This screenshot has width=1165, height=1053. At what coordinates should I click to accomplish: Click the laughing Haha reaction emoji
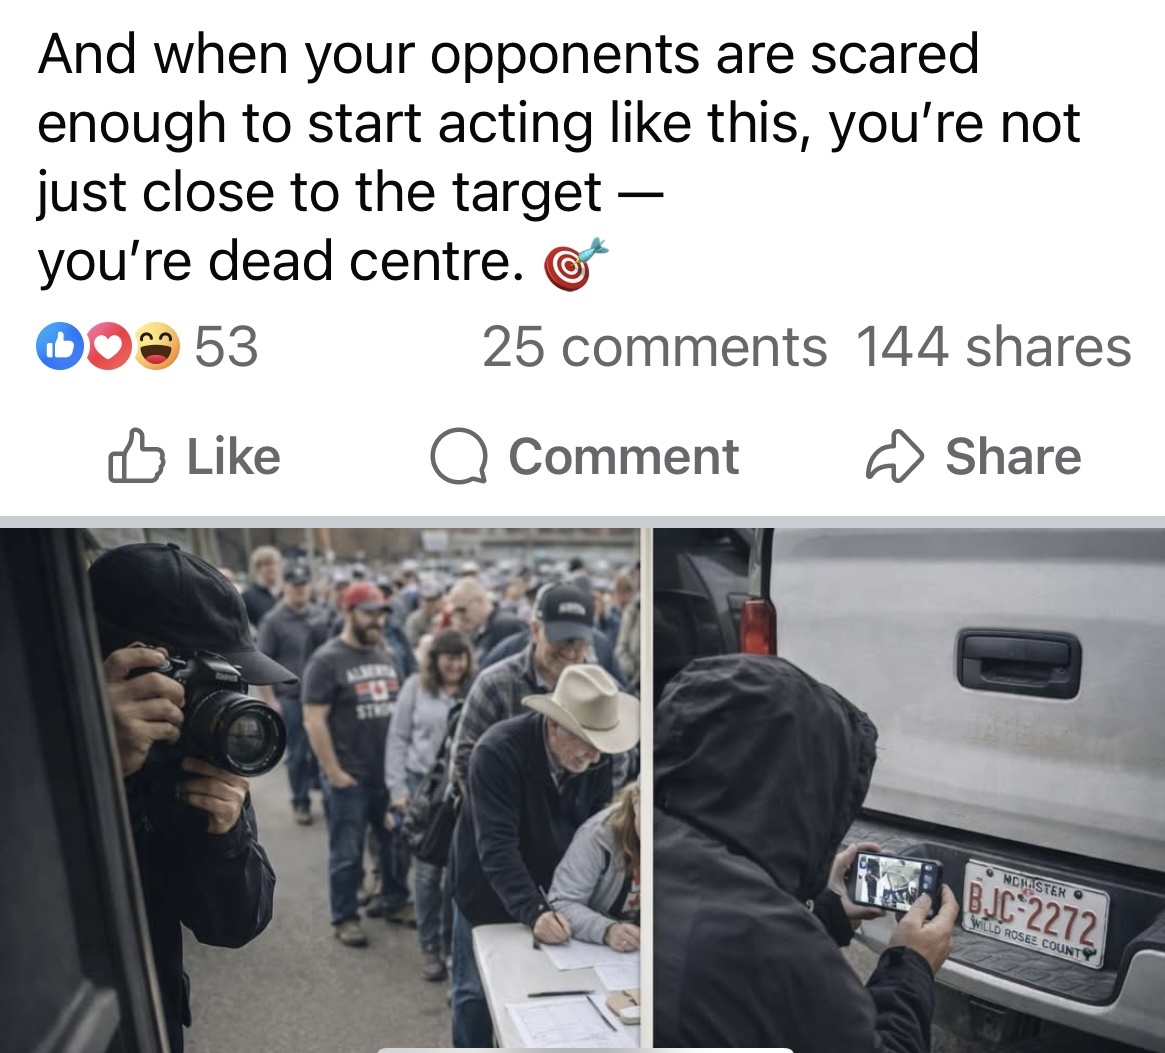click(156, 346)
